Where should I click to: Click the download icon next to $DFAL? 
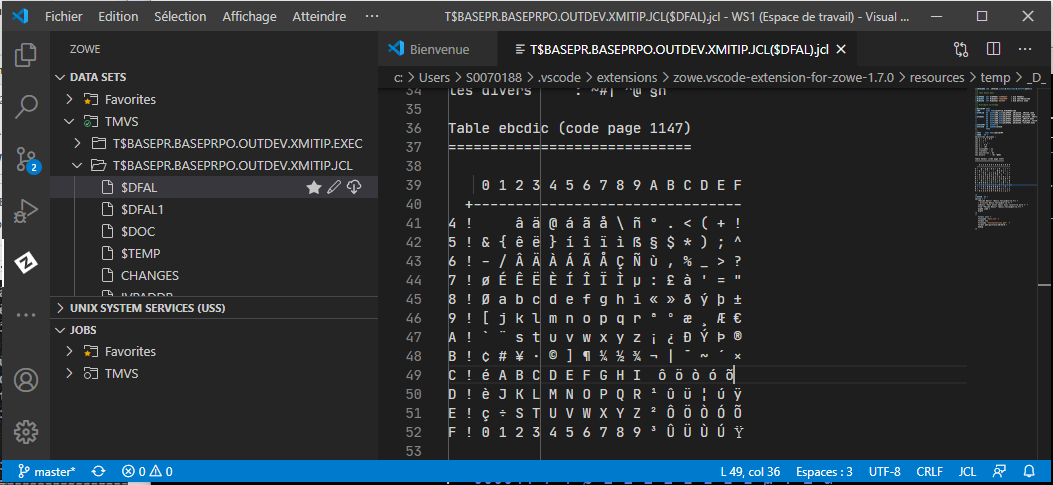point(354,188)
